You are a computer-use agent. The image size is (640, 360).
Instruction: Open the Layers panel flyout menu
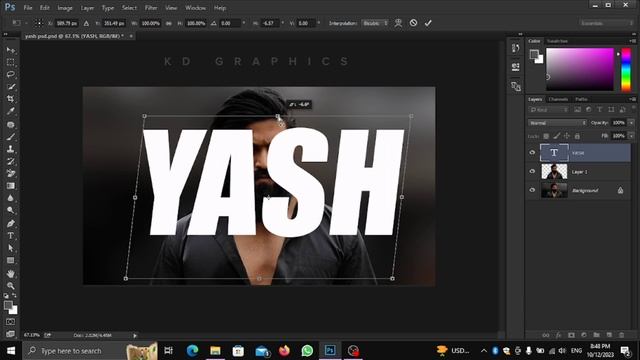(x=632, y=99)
